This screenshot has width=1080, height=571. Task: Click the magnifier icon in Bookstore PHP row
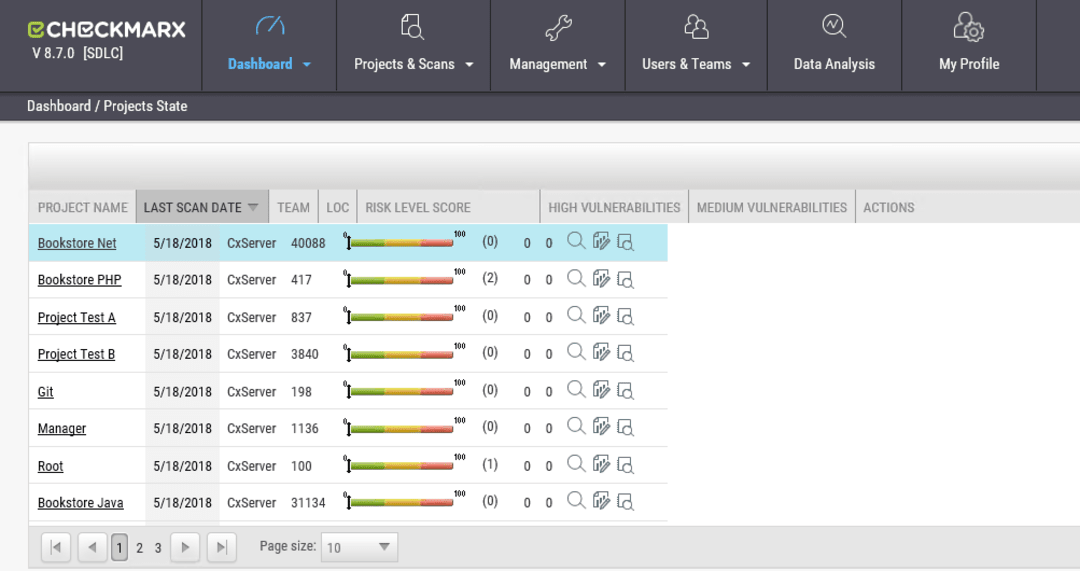(x=576, y=278)
